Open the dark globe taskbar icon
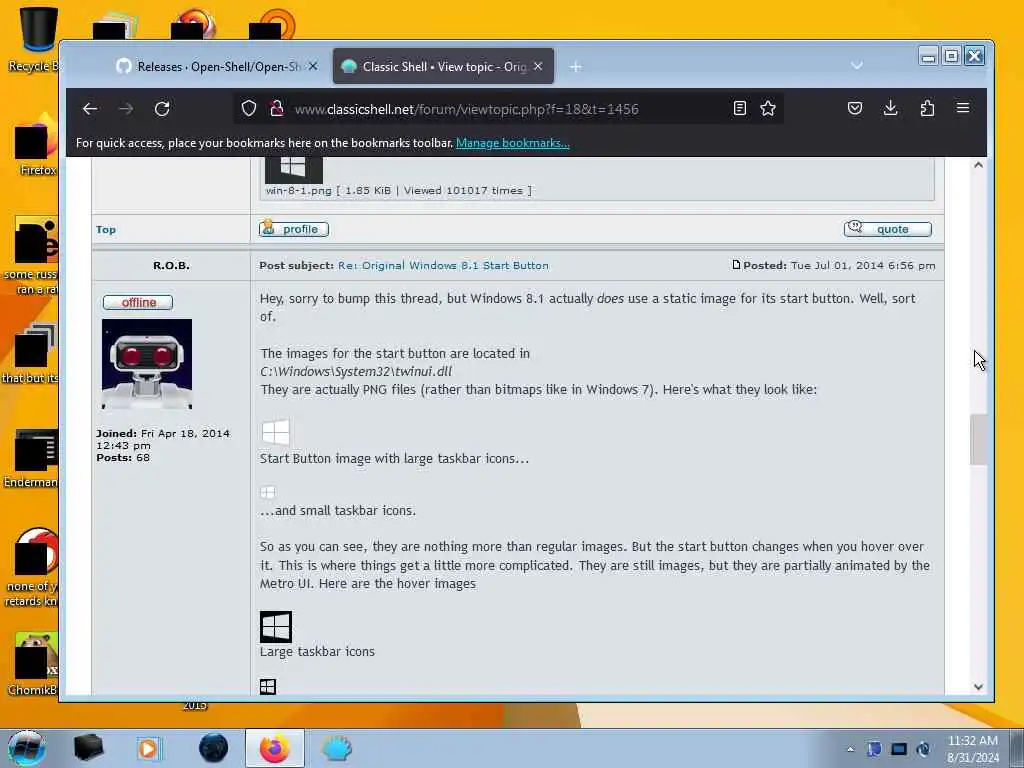The image size is (1024, 768). [x=214, y=748]
